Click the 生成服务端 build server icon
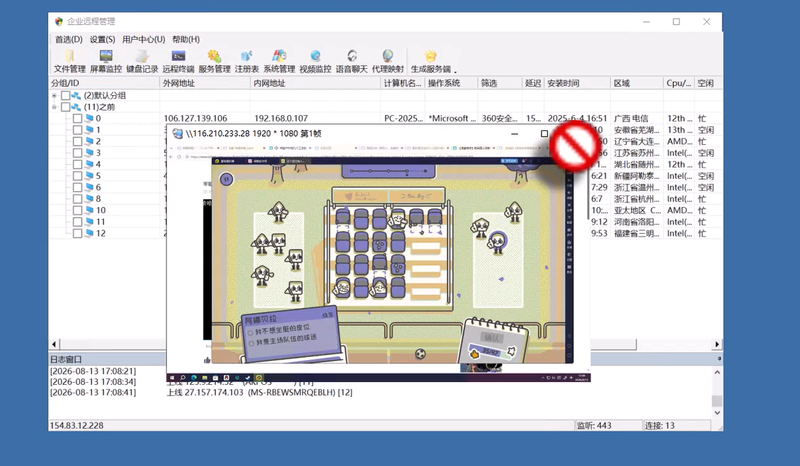 (x=431, y=61)
